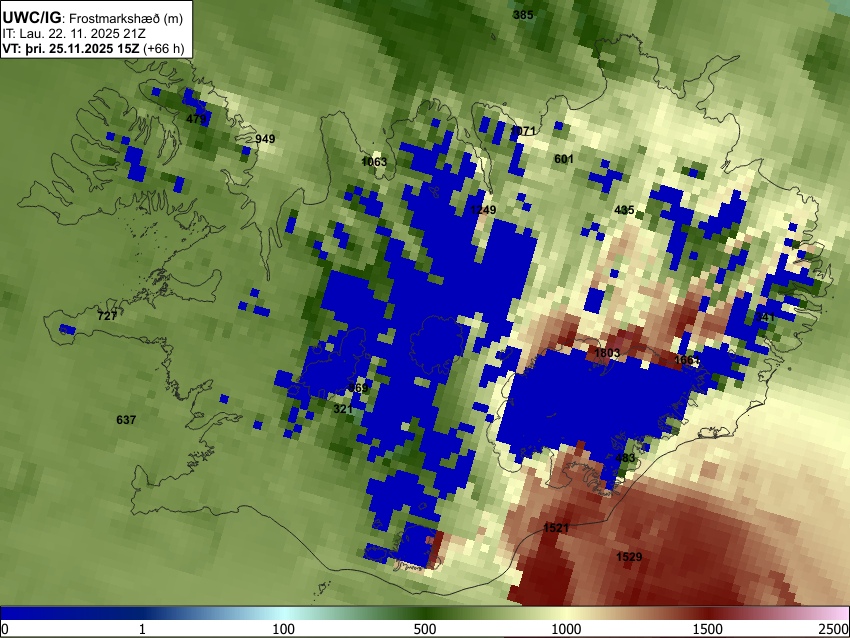Click the '479' value in the Westfjords
This screenshot has height=638, width=850.
[196, 119]
